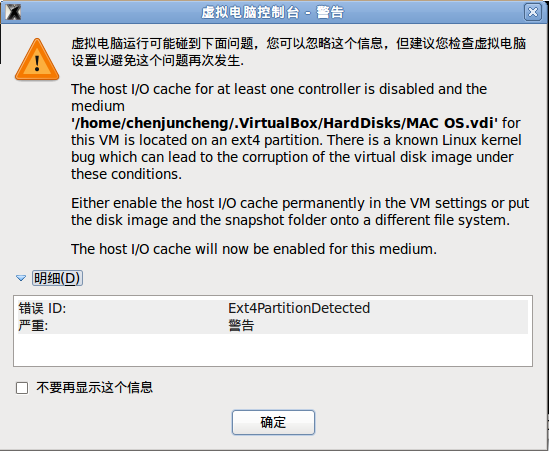
Task: Click the 'Either enable the host I/O cache' paragraph
Action: (x=300, y=212)
